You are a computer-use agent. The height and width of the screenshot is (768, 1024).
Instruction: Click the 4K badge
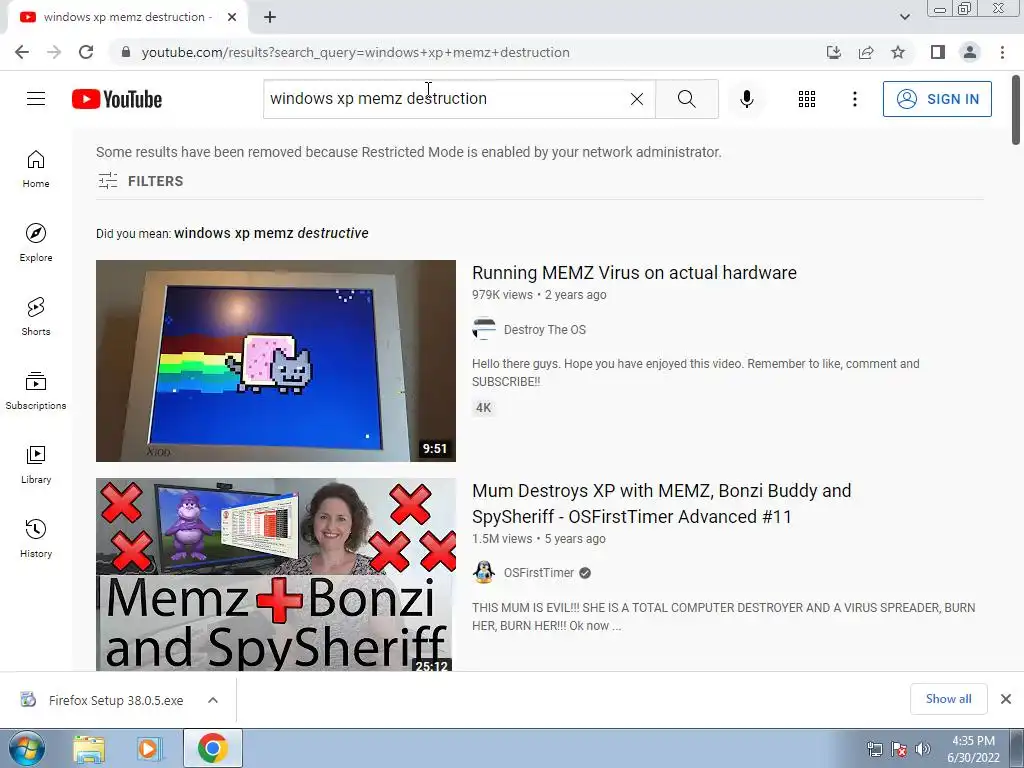coord(483,408)
